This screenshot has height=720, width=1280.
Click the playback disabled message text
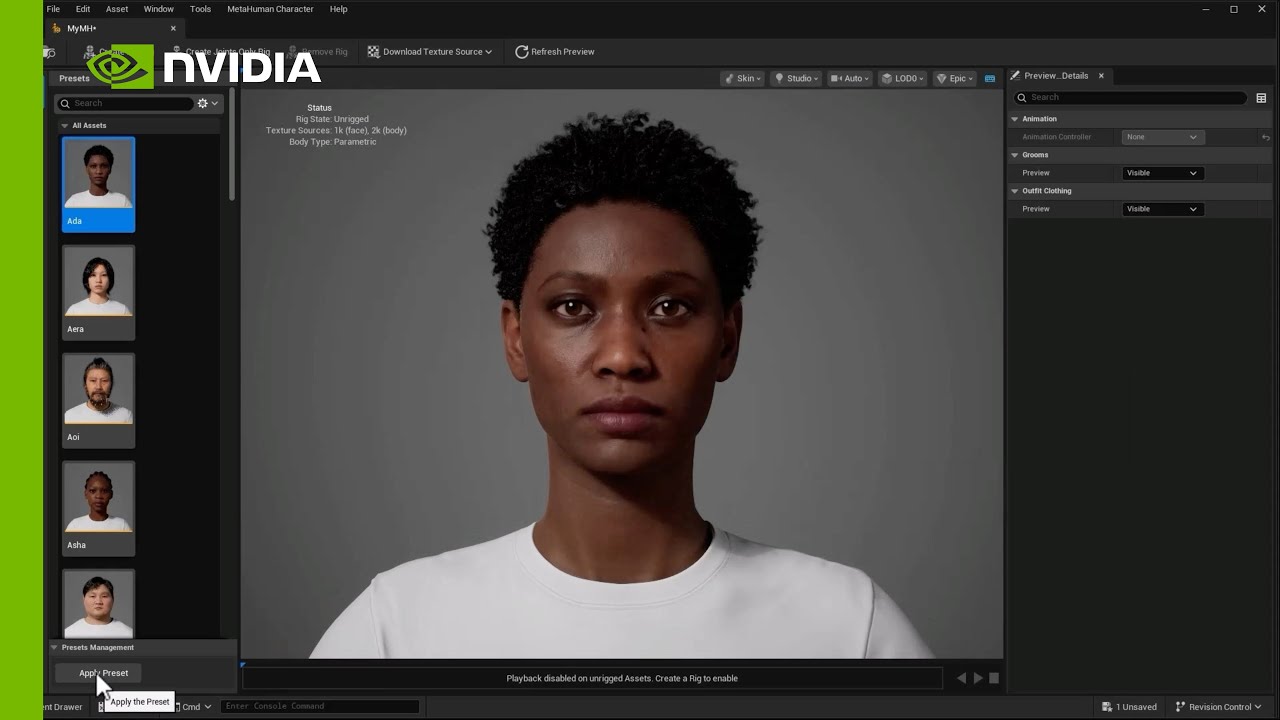(x=622, y=678)
